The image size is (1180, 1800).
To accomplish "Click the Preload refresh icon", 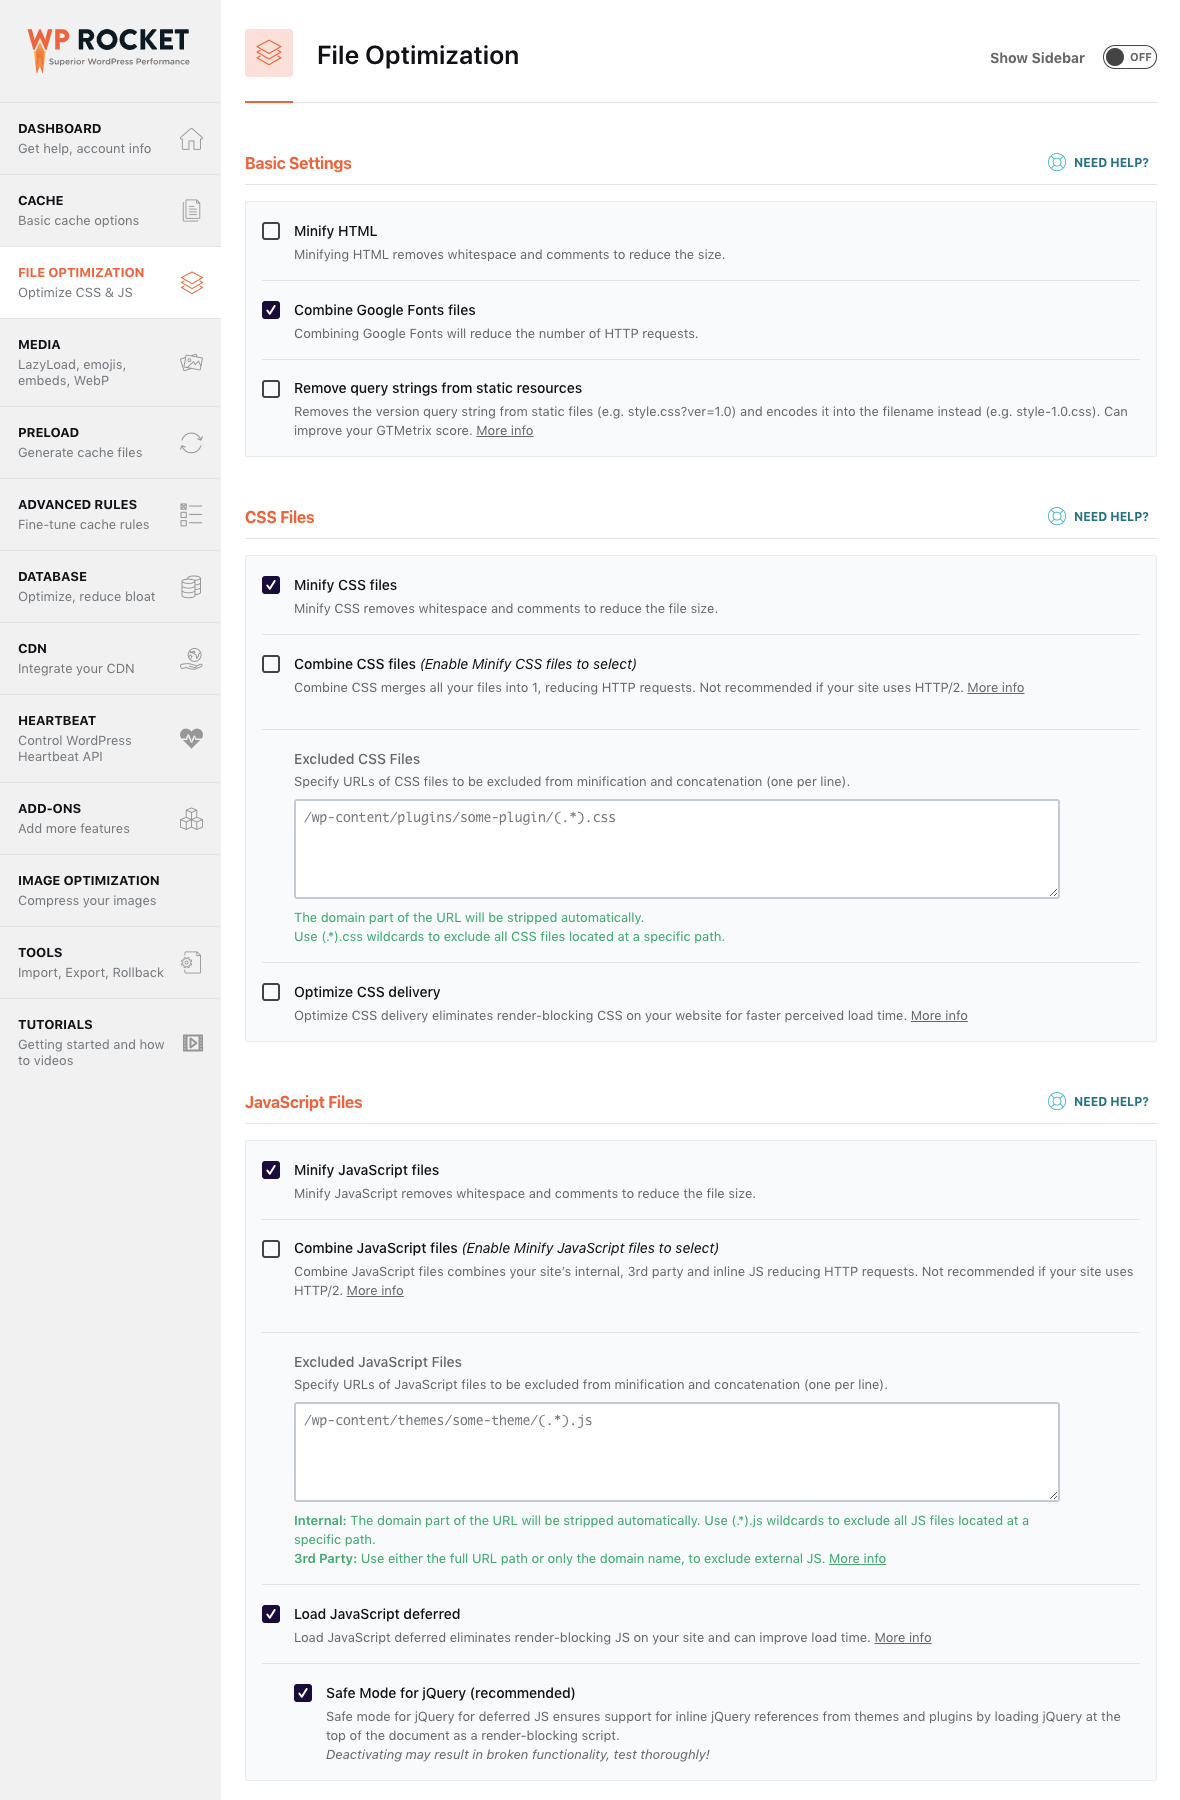I will 191,442.
